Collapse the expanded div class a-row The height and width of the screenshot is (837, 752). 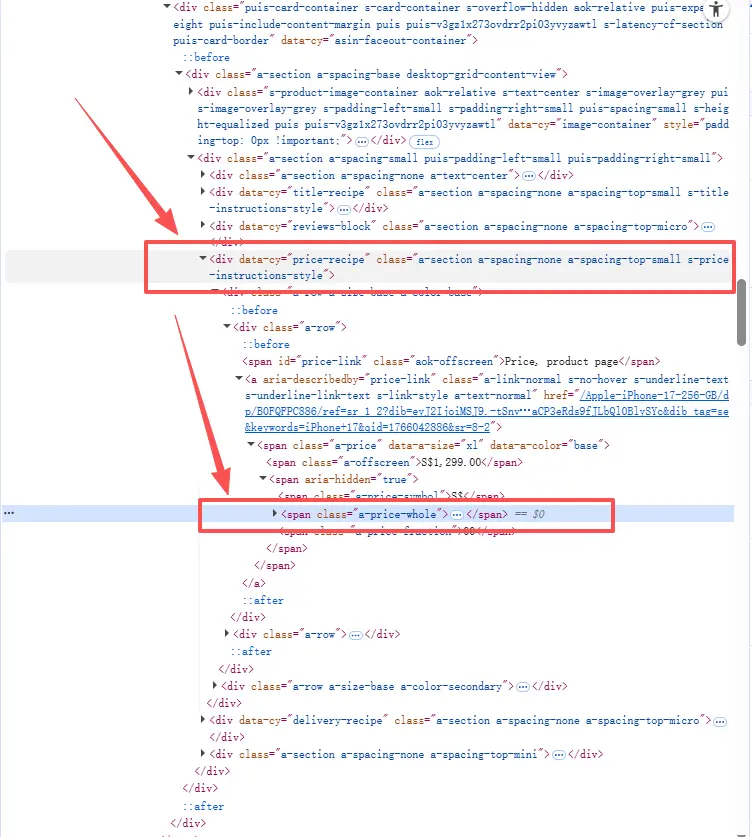[x=227, y=326]
